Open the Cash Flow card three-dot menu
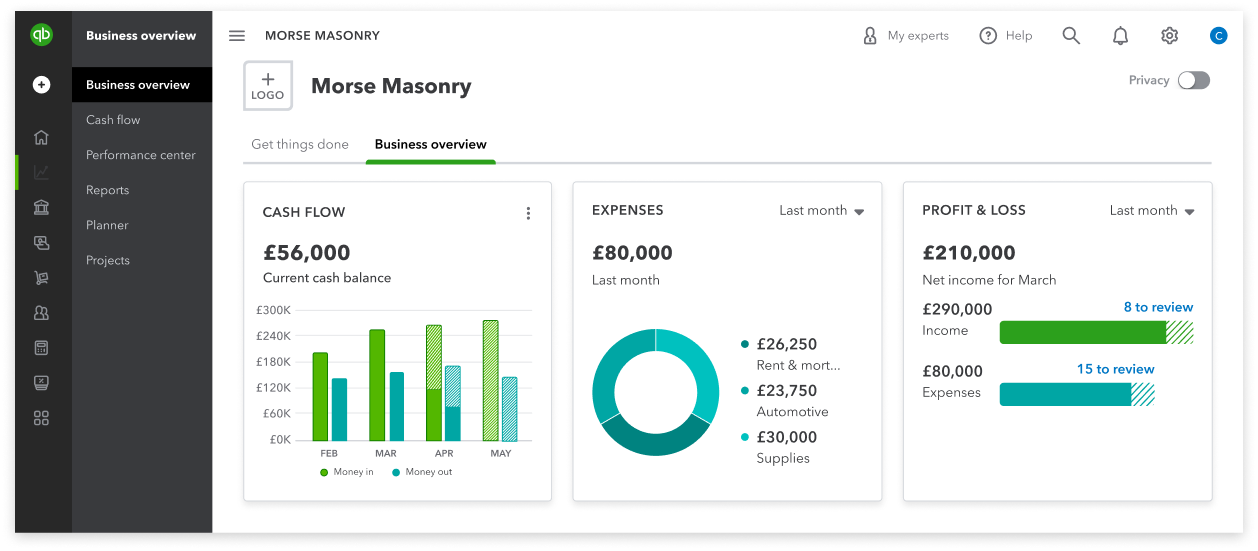Viewport: 1258px width, 551px height. pyautogui.click(x=528, y=213)
